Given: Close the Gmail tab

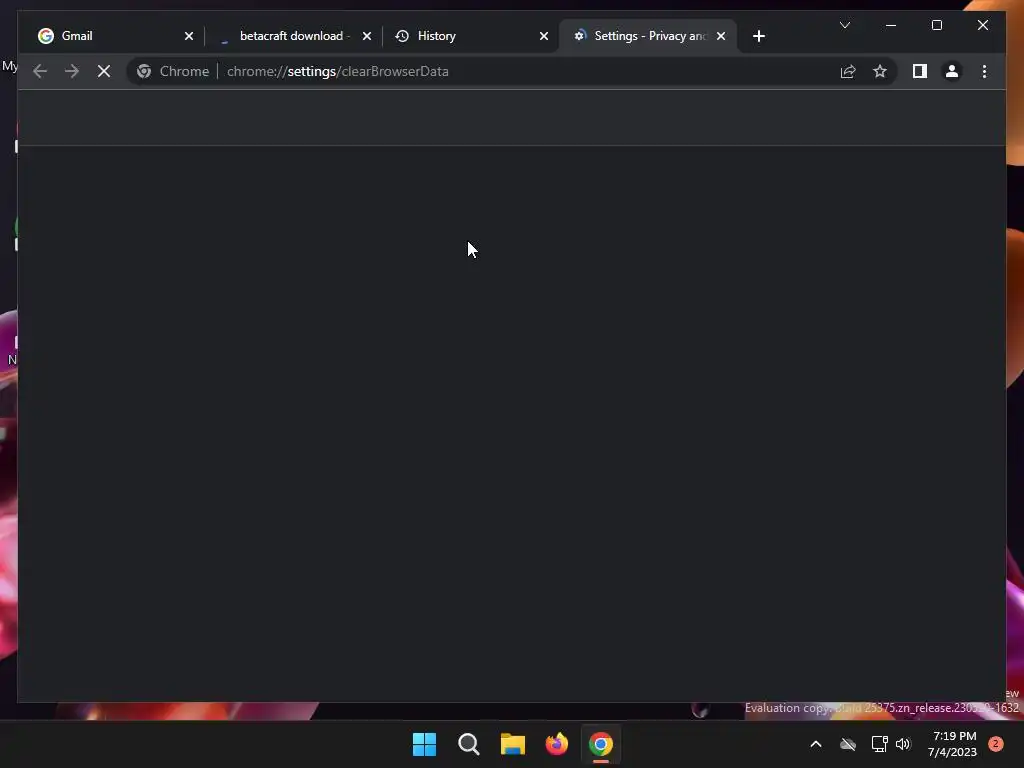Looking at the screenshot, I should 189,36.
